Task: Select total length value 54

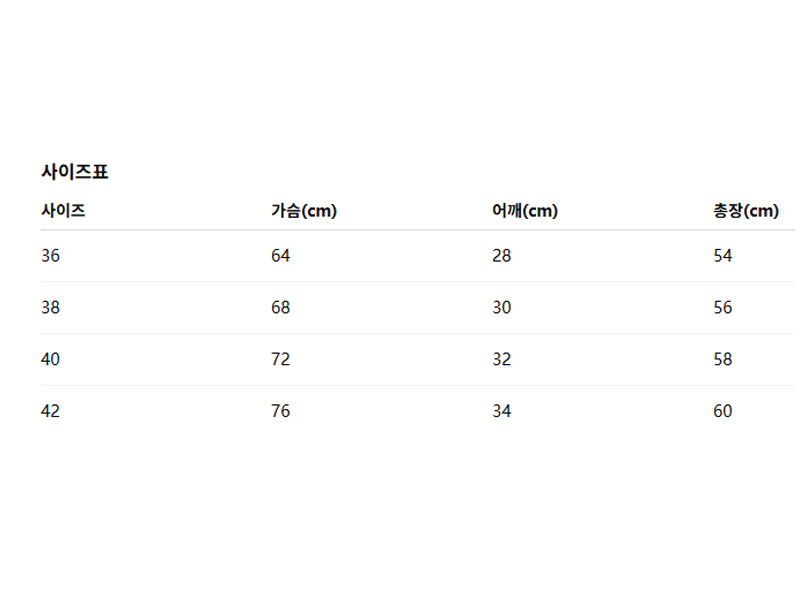Action: [x=723, y=256]
